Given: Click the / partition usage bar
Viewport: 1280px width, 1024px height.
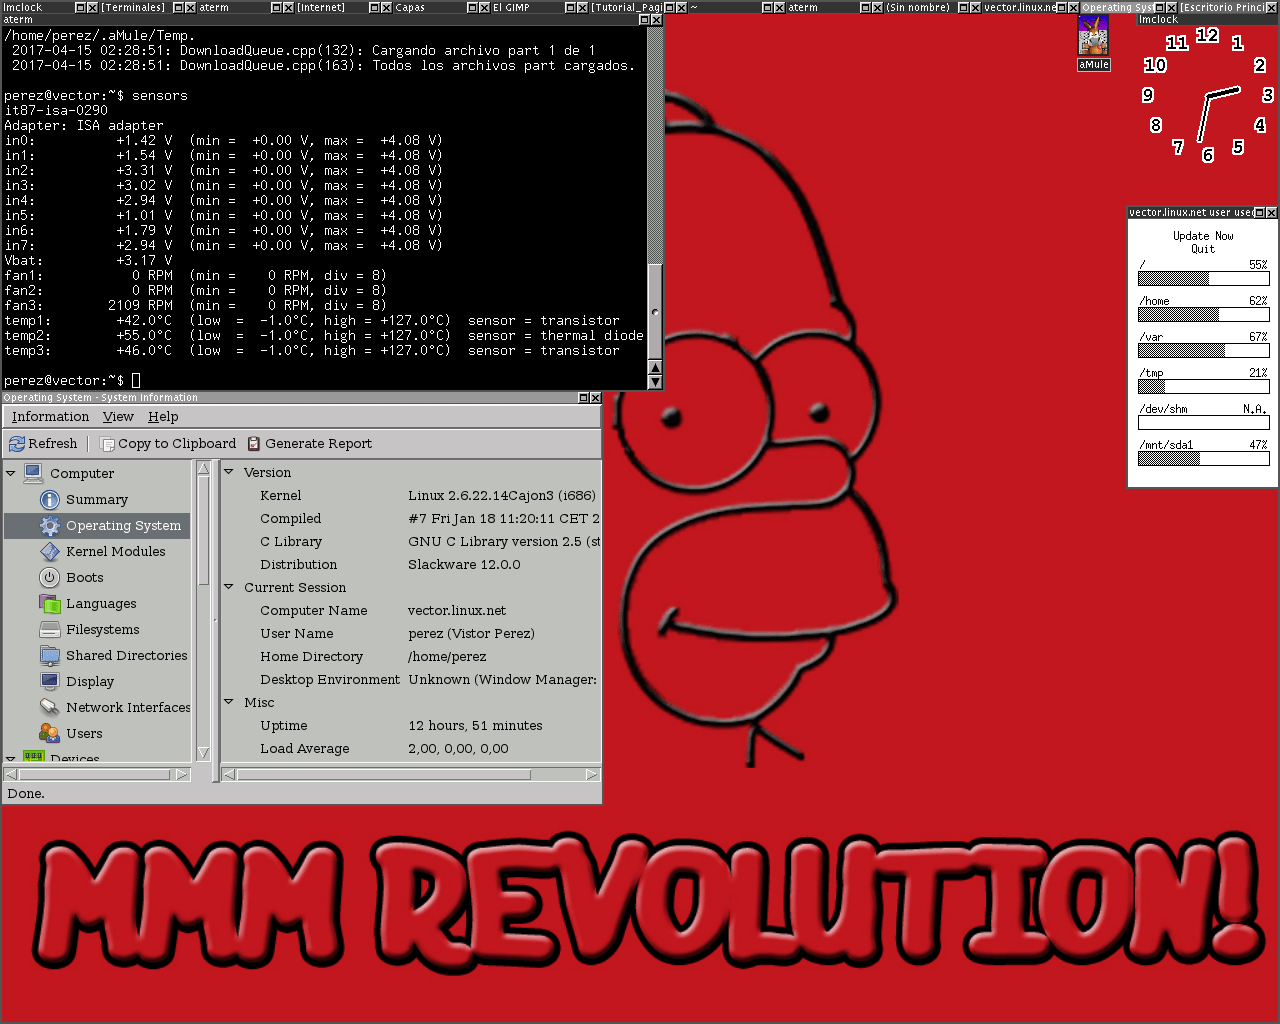Looking at the screenshot, I should [1203, 279].
